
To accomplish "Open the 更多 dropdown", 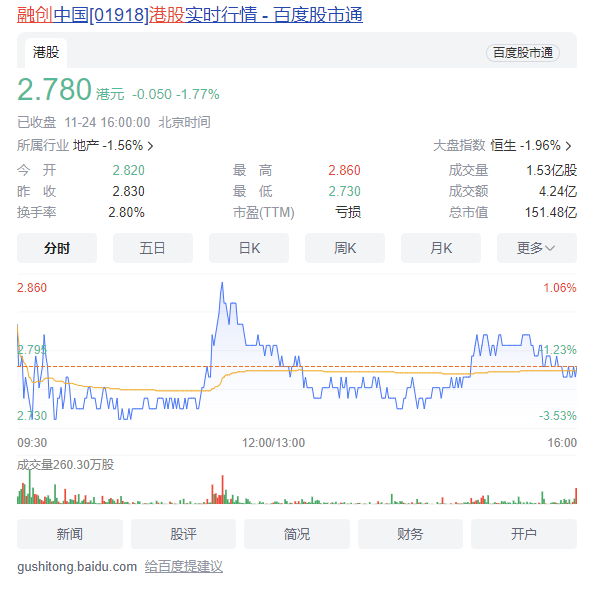I will (x=537, y=248).
